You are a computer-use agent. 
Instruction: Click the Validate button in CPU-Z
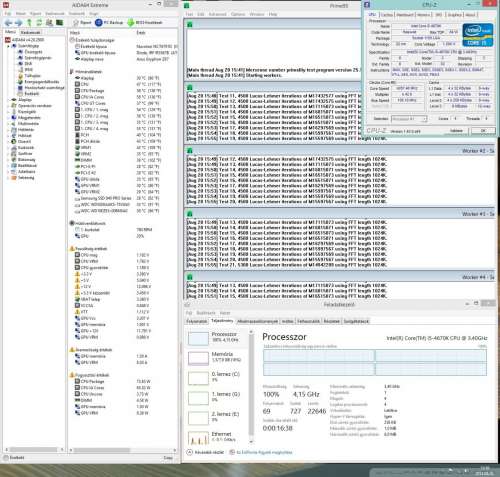(x=456, y=131)
